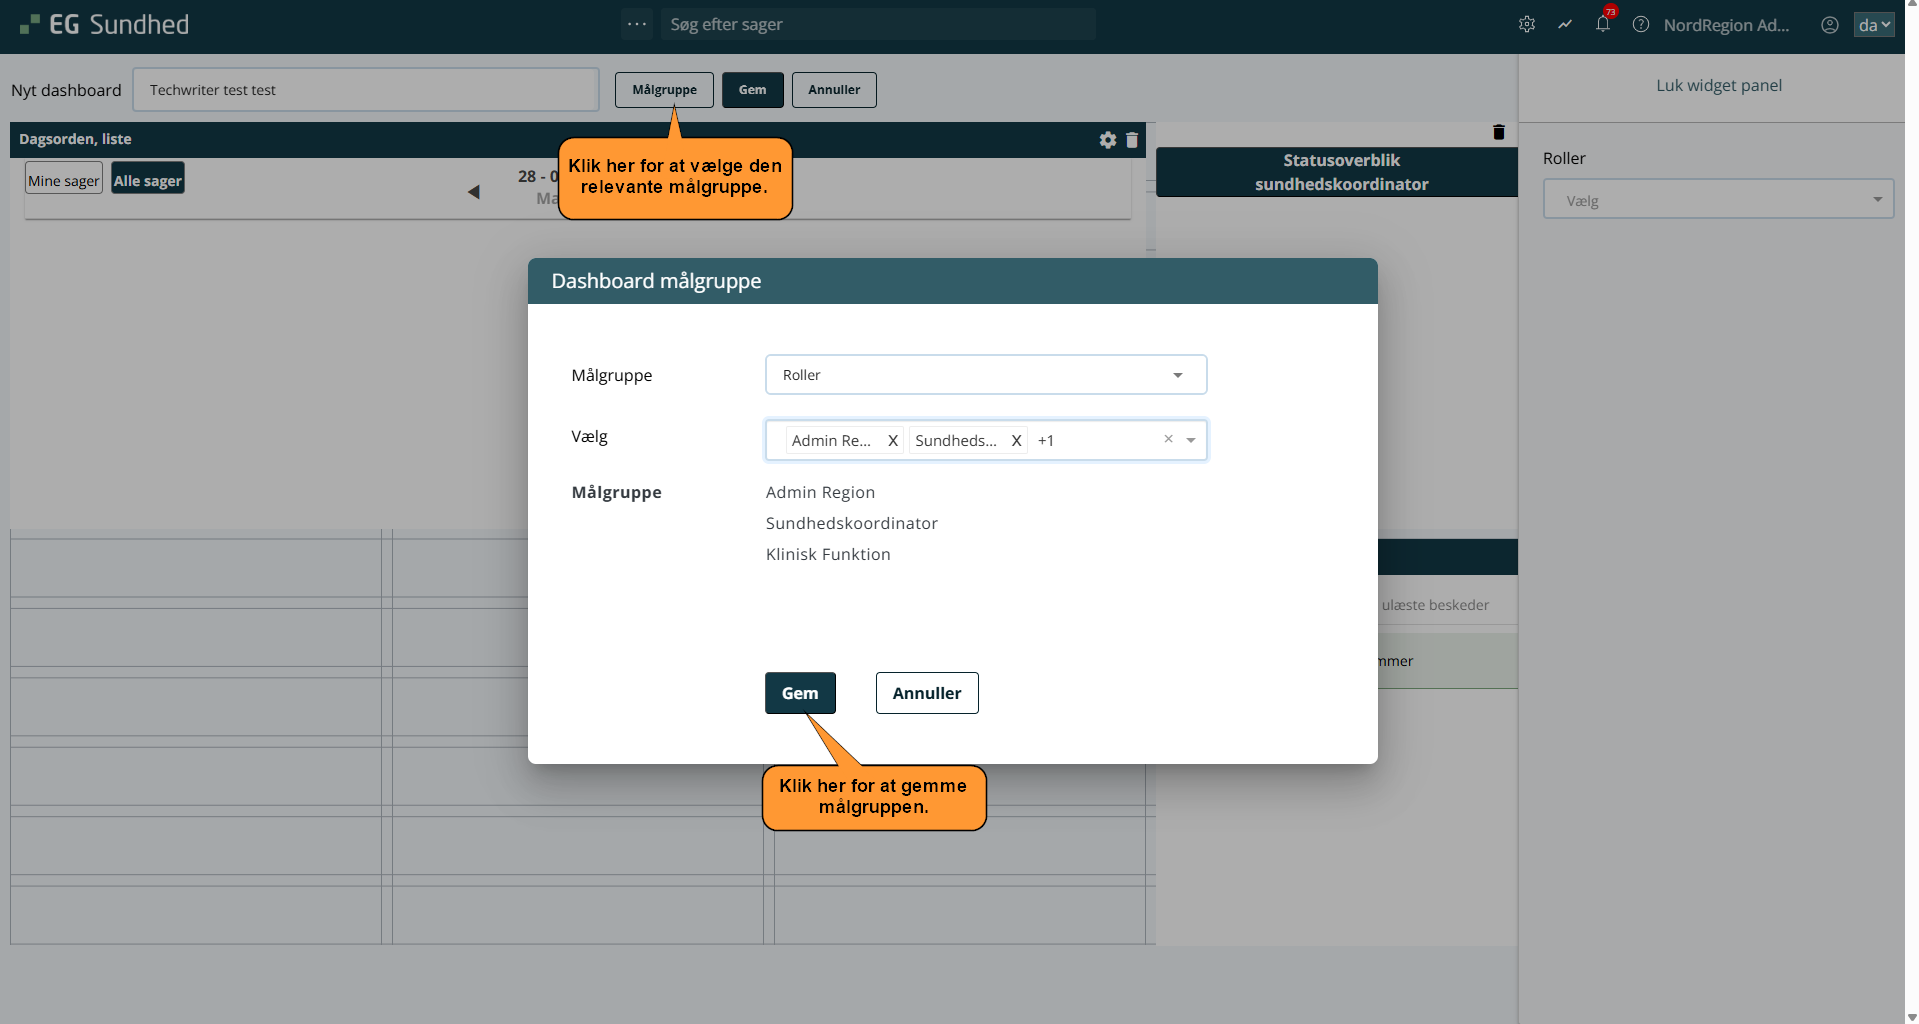
Task: Click Gem button in the dialog
Action: point(800,693)
